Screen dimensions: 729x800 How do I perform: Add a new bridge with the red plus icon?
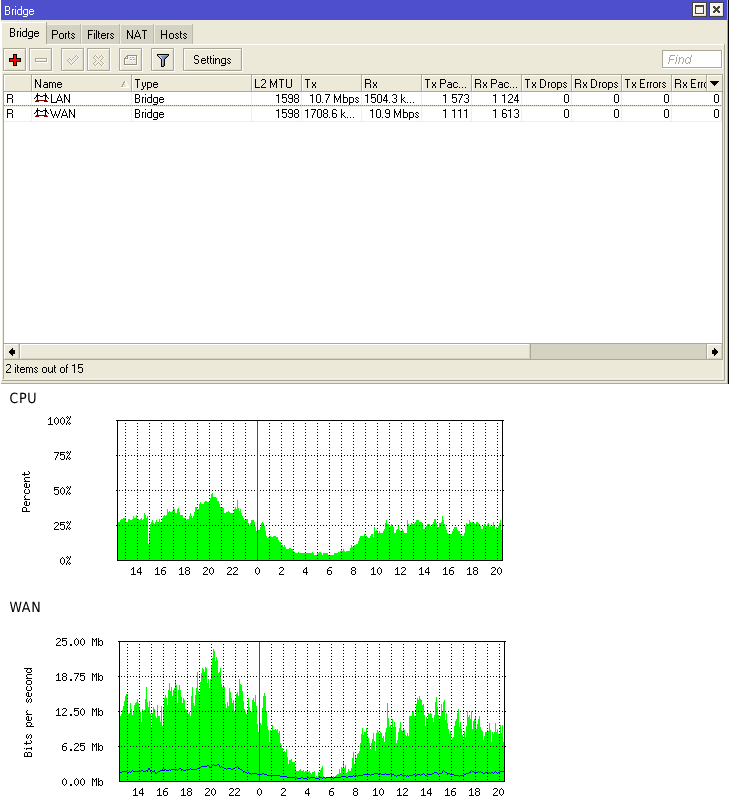pyautogui.click(x=15, y=60)
